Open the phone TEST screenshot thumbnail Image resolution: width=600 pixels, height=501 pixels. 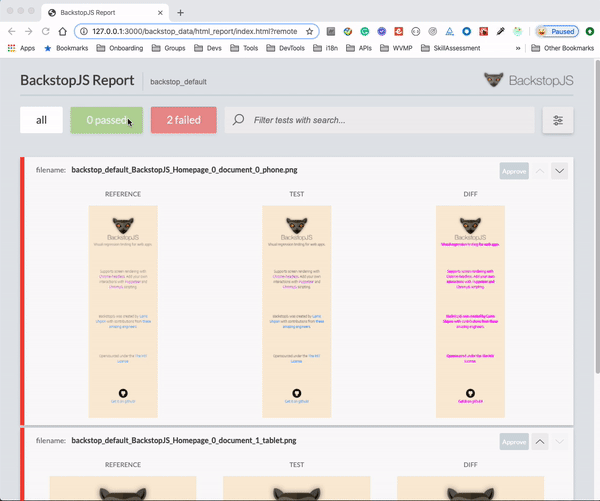point(297,312)
